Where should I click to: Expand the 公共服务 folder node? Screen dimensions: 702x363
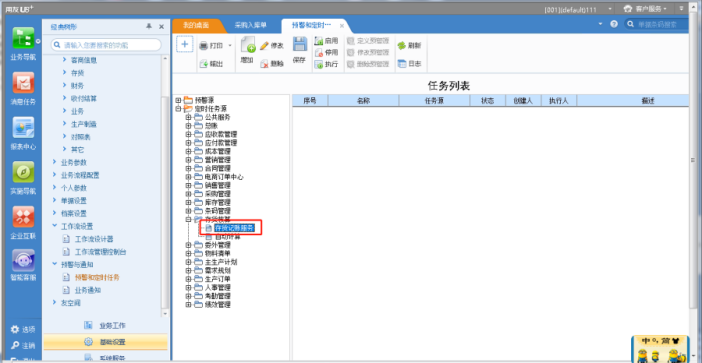188,117
